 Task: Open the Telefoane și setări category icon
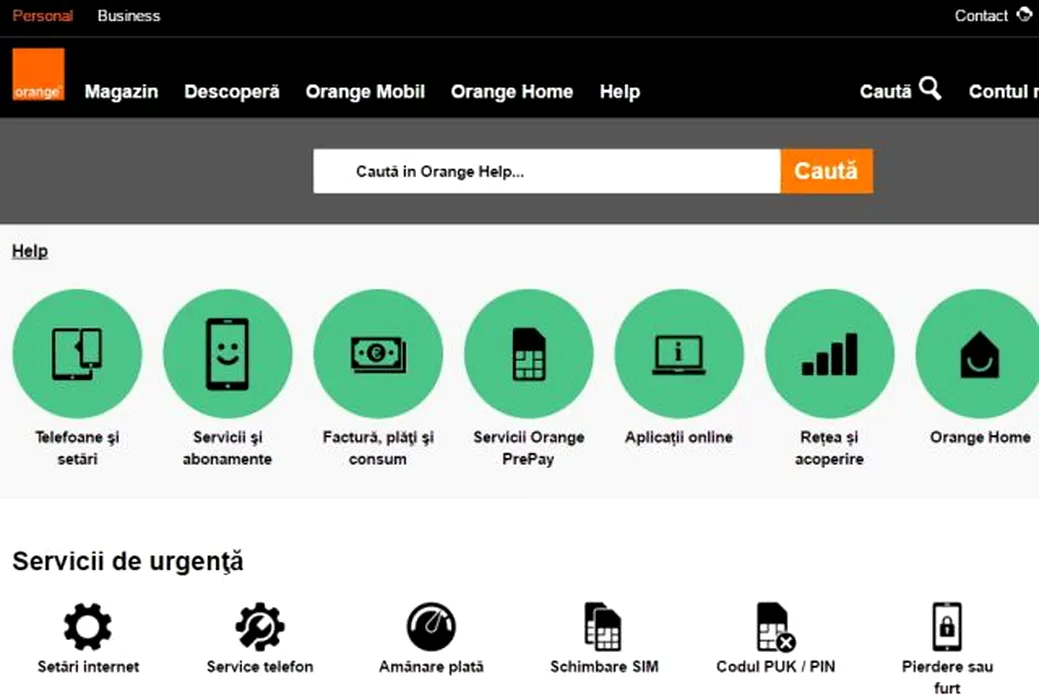[x=77, y=353]
